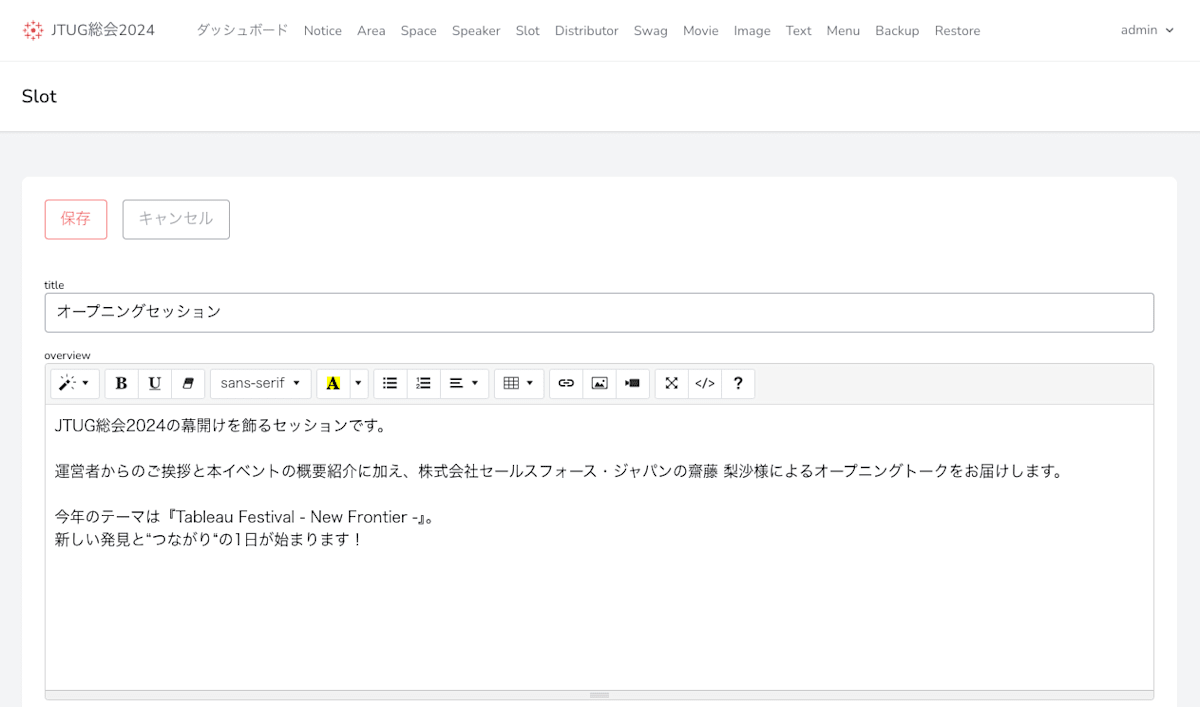The height and width of the screenshot is (707, 1200).
Task: Click the JTUG総会2024 brand link
Action: (x=89, y=30)
